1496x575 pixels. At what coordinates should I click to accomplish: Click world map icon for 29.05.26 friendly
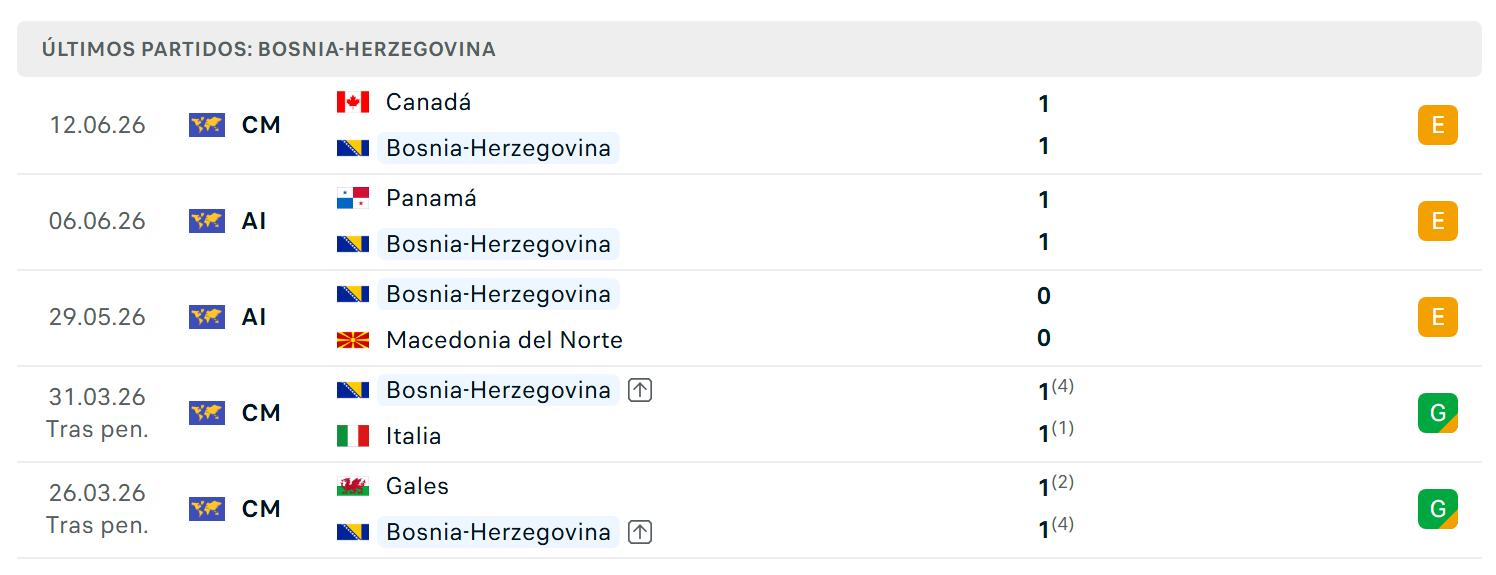(x=207, y=317)
